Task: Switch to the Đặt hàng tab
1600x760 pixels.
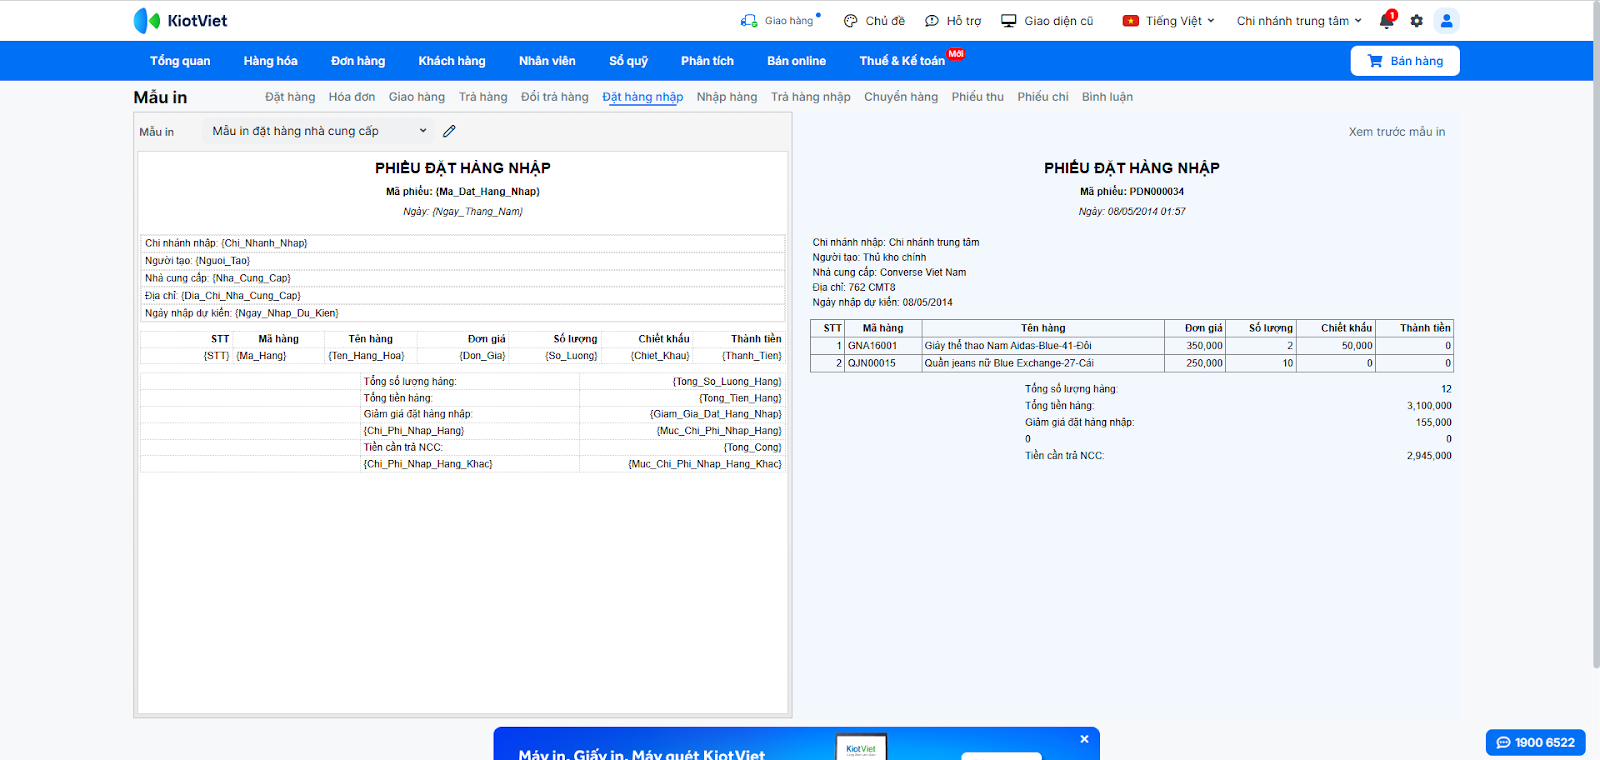Action: (x=290, y=97)
